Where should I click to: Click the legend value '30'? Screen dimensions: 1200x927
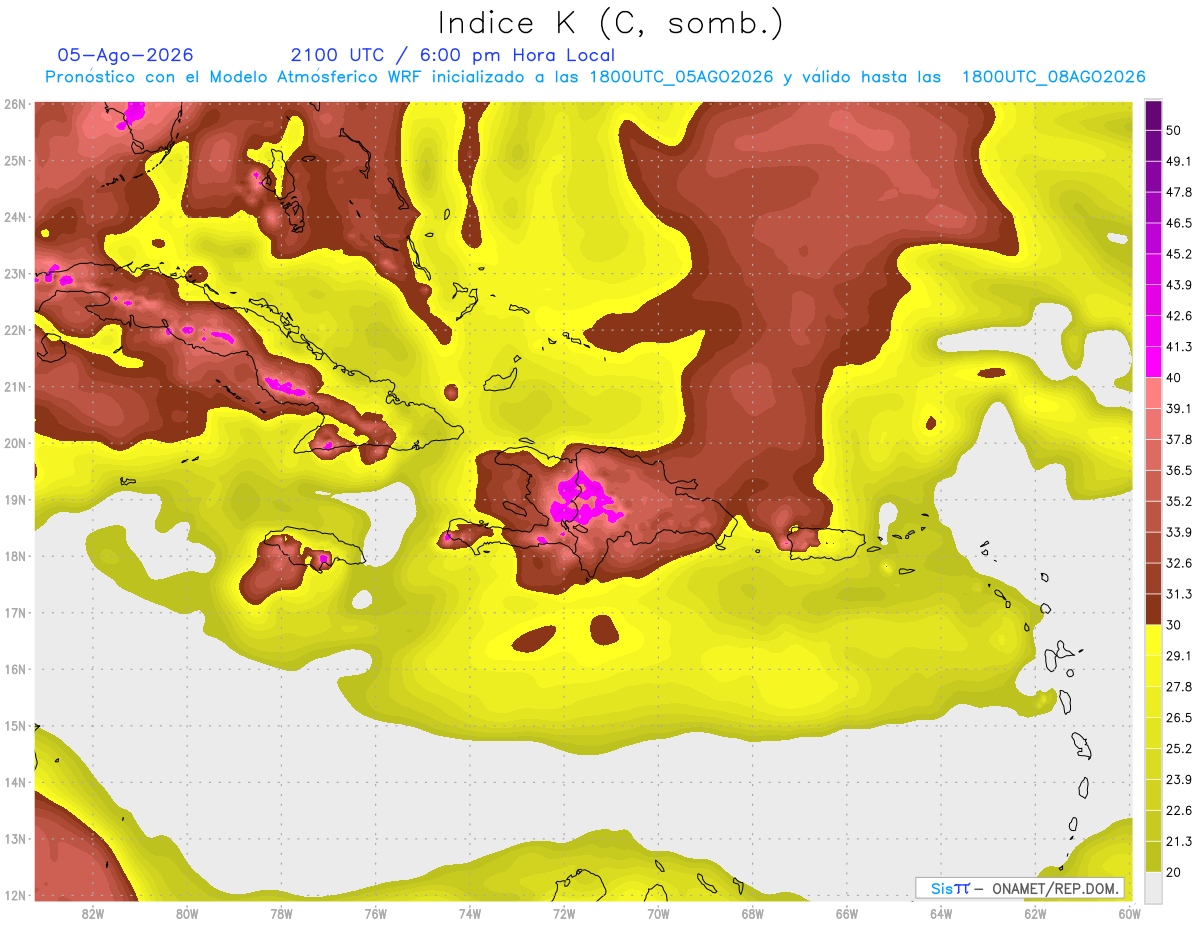tap(1175, 625)
